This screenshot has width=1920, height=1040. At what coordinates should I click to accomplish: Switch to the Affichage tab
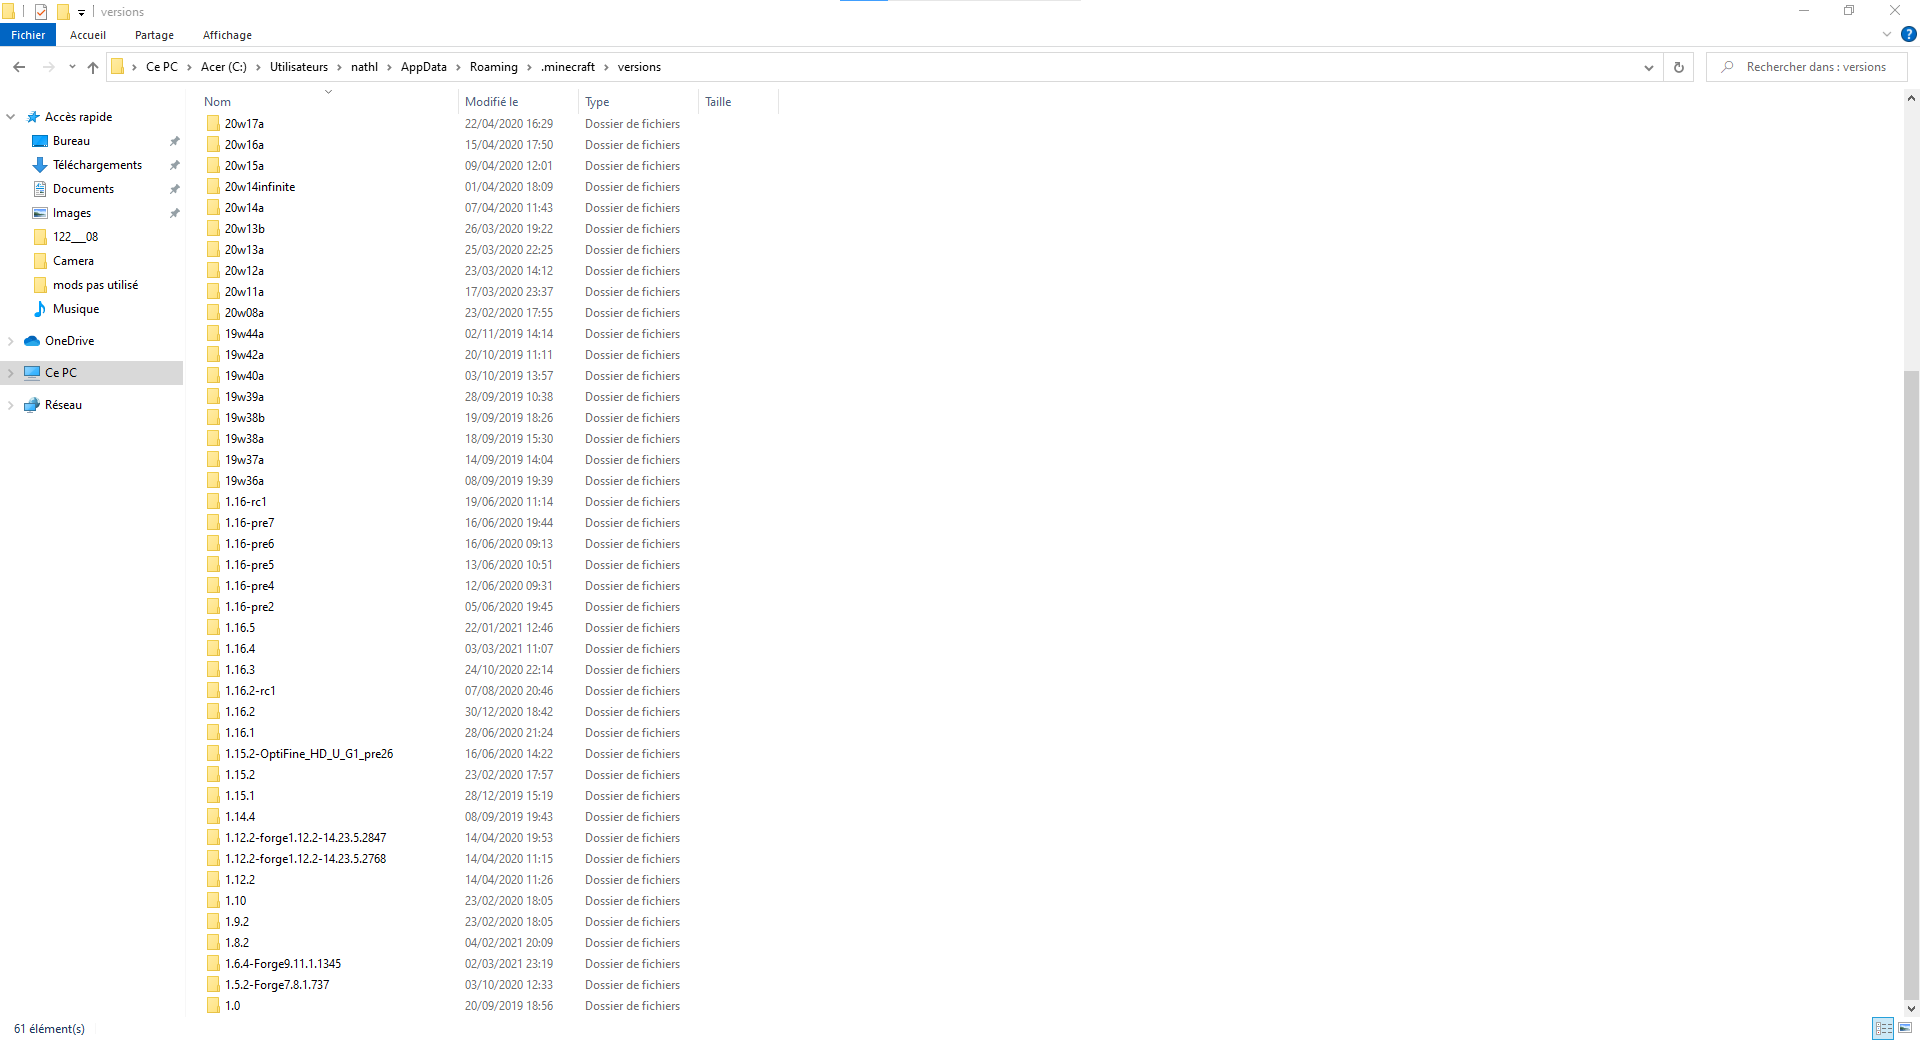pos(227,35)
